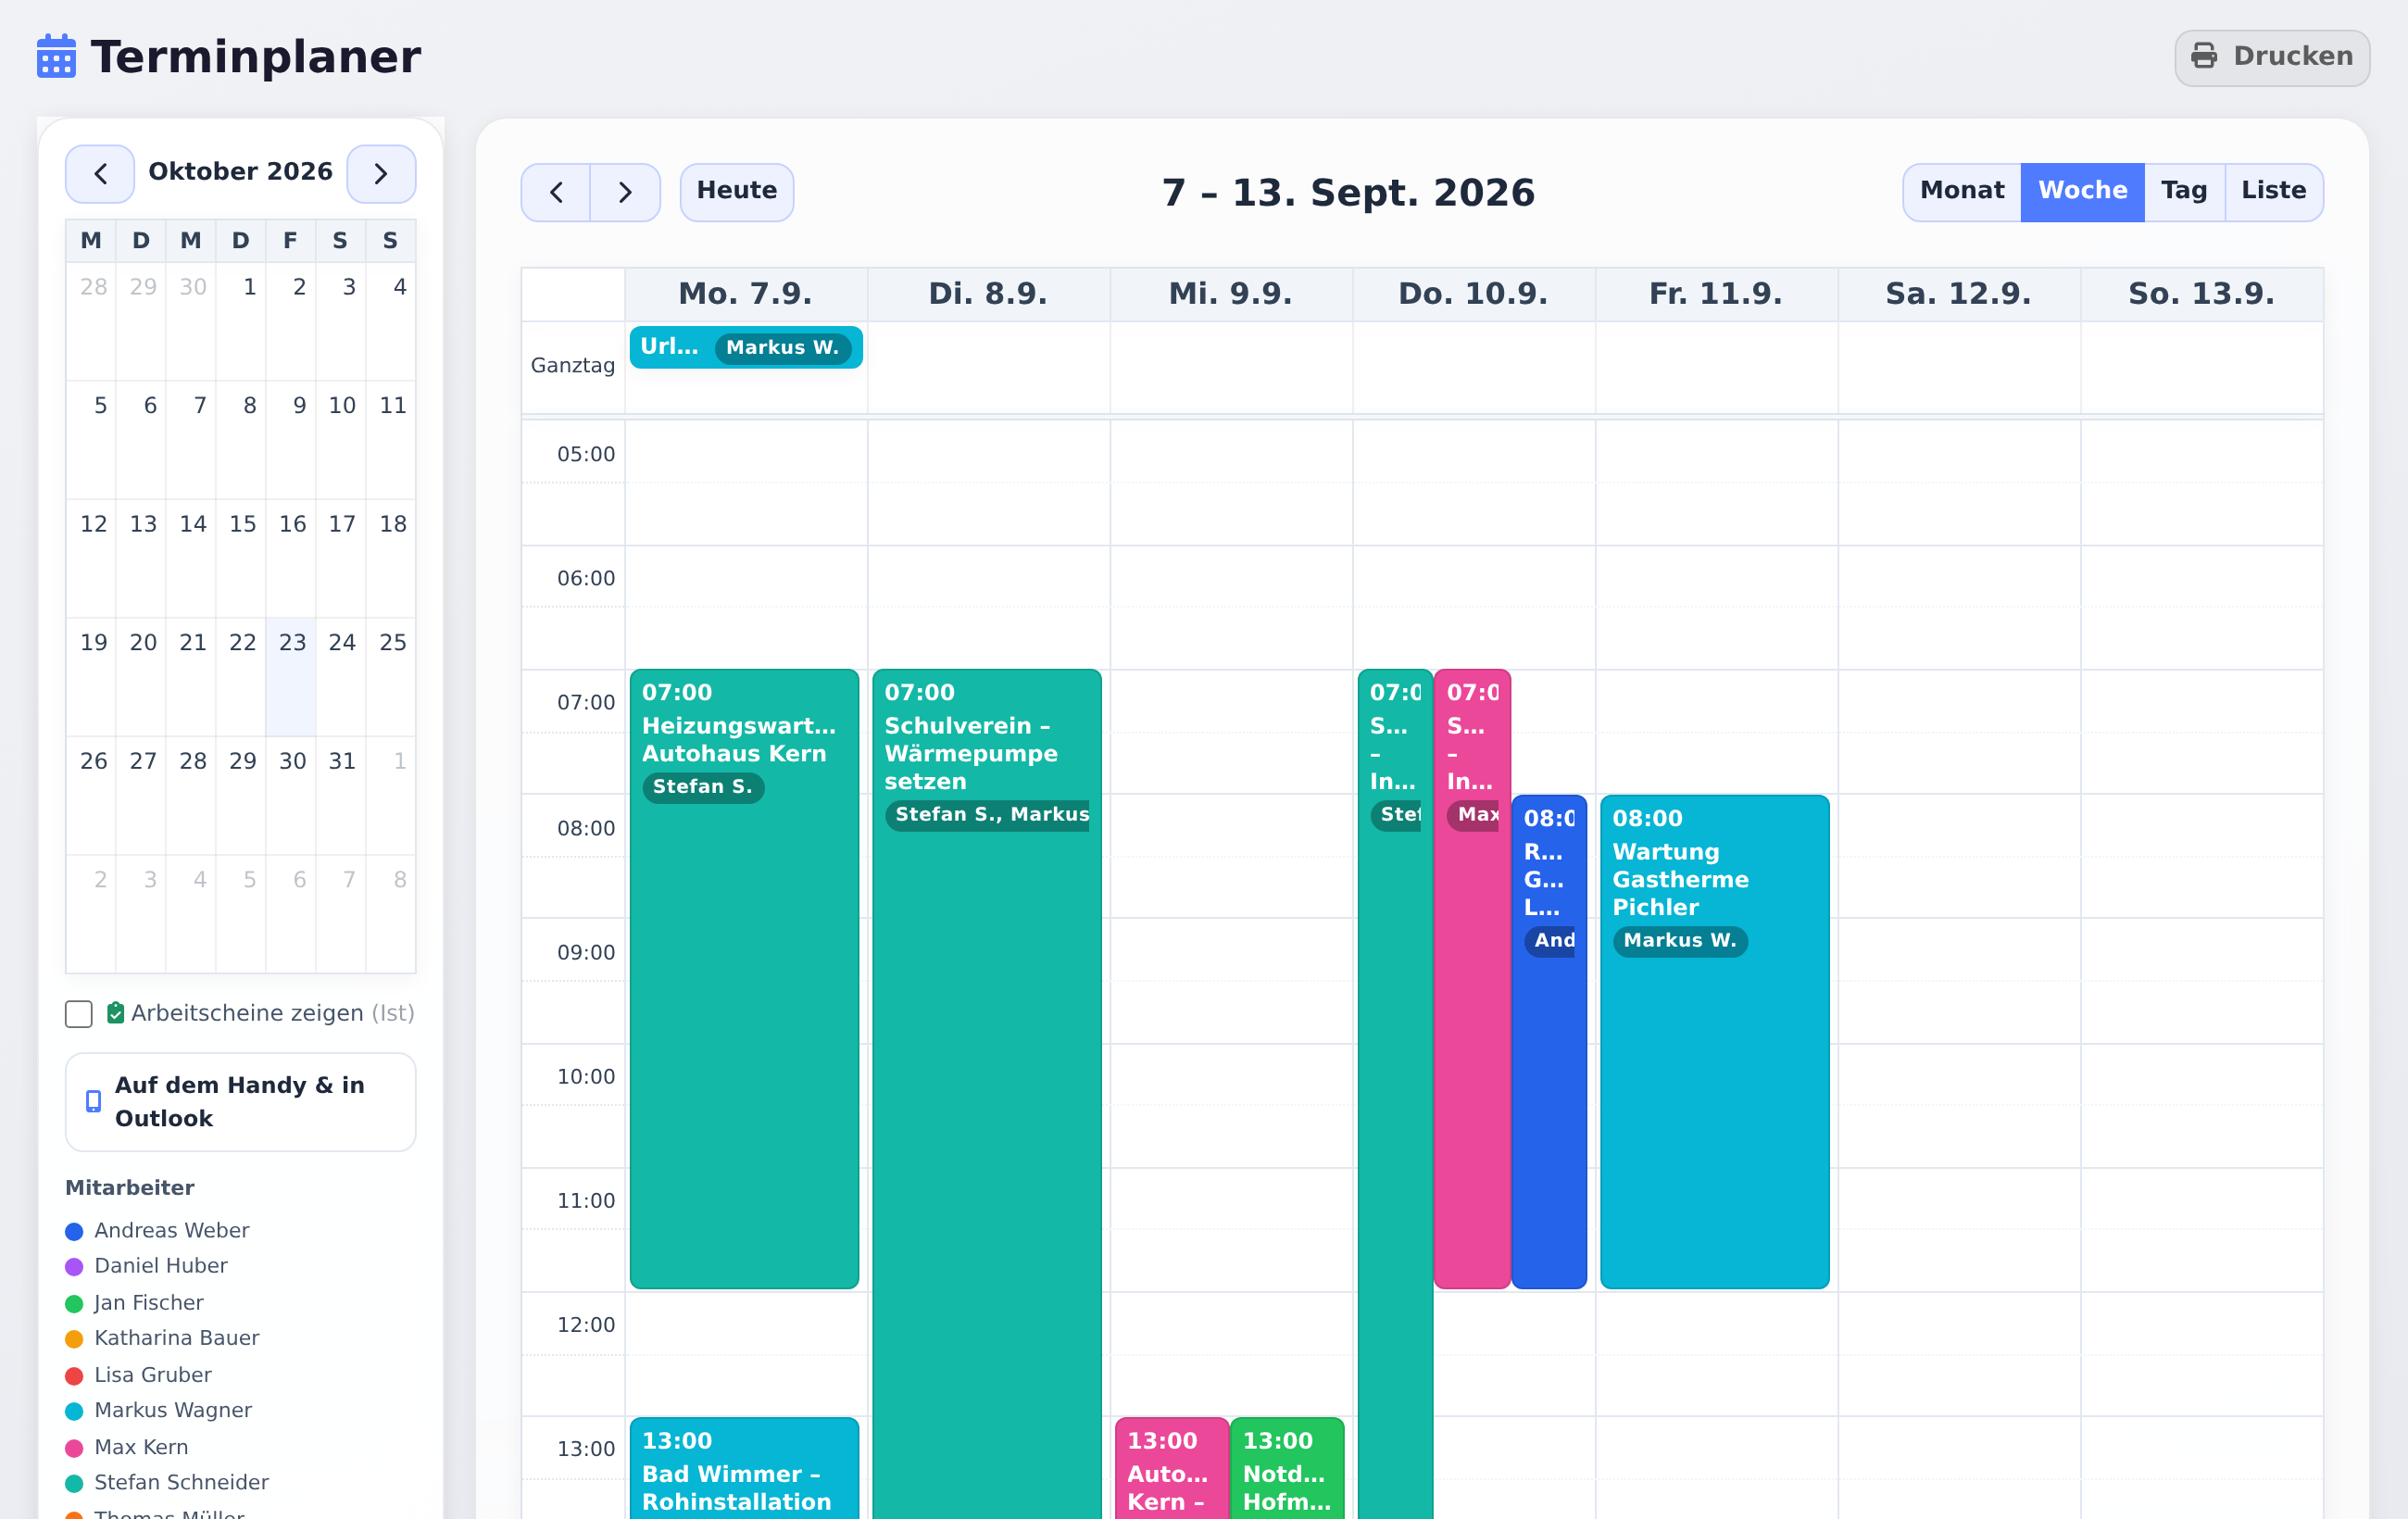The image size is (2408, 1519).
Task: Switch to Monat view
Action: click(1961, 192)
